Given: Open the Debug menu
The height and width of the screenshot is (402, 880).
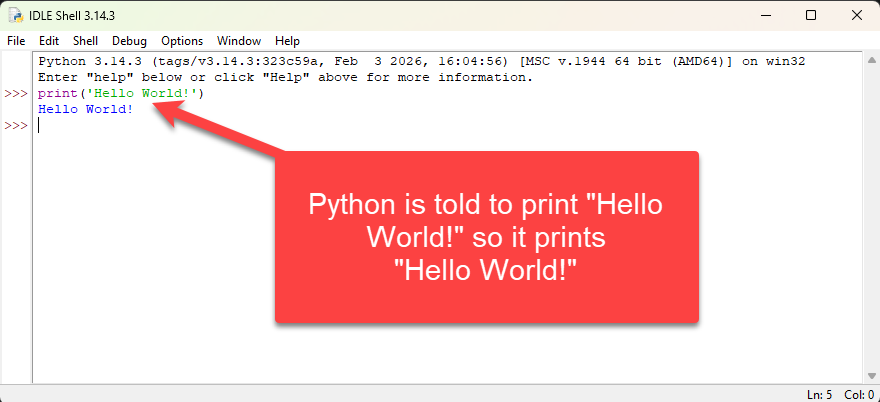Looking at the screenshot, I should click(129, 41).
